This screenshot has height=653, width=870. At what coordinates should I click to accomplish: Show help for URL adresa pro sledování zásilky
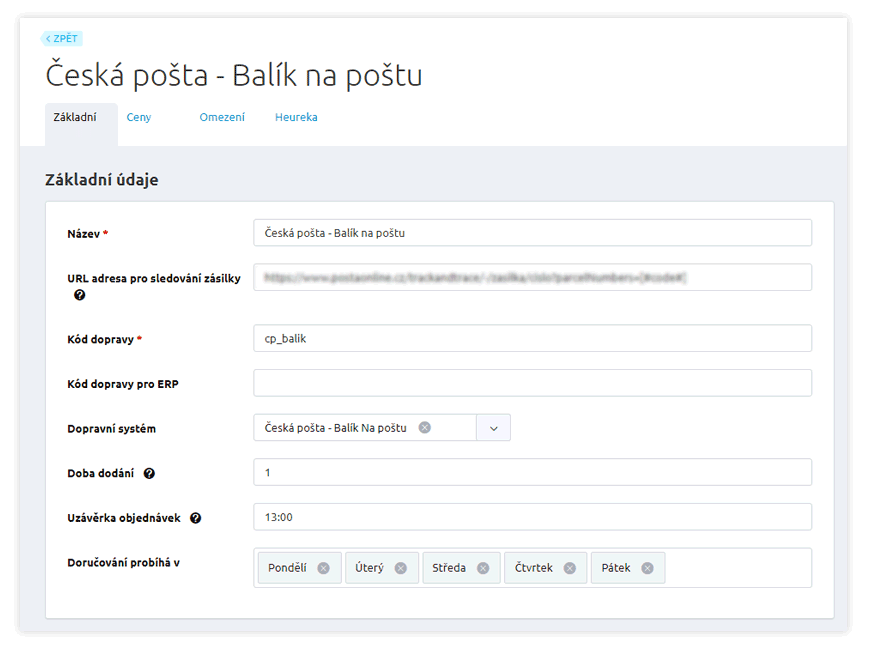(x=80, y=295)
